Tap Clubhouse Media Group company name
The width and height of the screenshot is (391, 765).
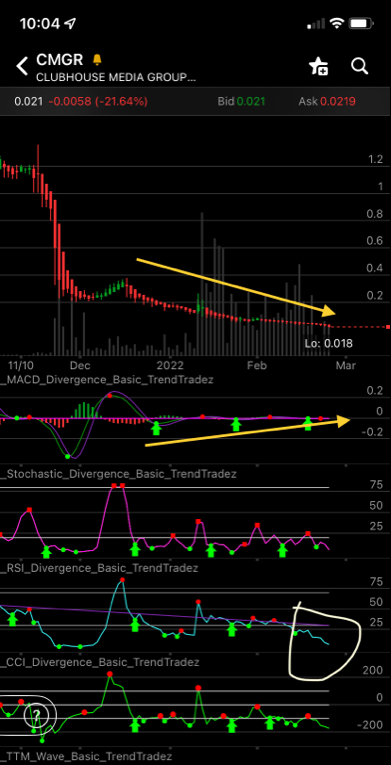pyautogui.click(x=116, y=78)
